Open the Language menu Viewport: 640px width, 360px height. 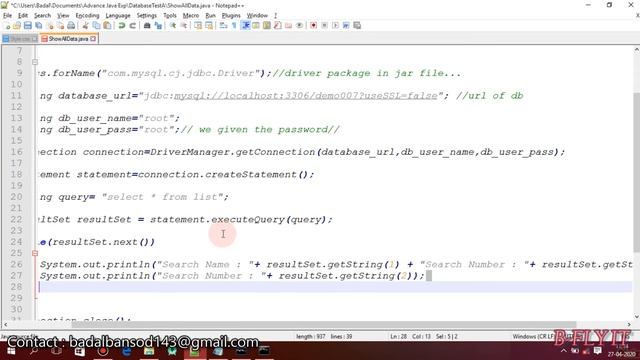(118, 16)
